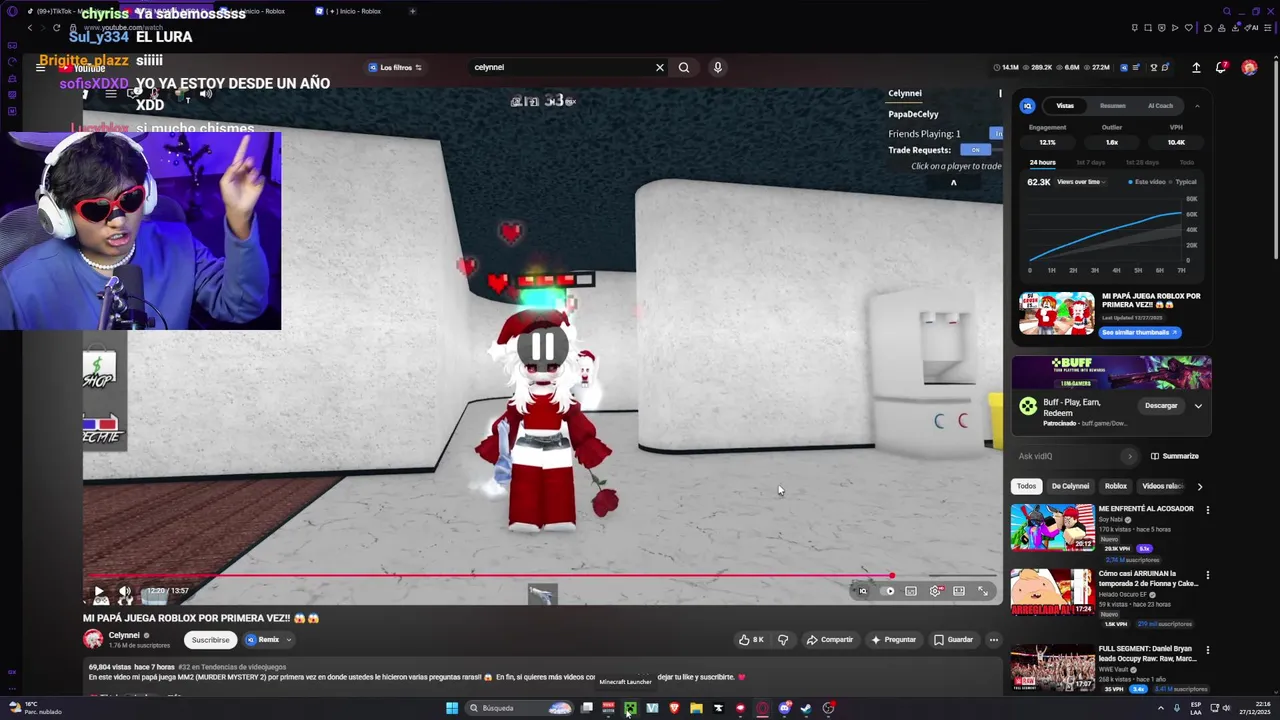
Task: Toggle the 'Typical' chart series
Action: pos(1183,182)
